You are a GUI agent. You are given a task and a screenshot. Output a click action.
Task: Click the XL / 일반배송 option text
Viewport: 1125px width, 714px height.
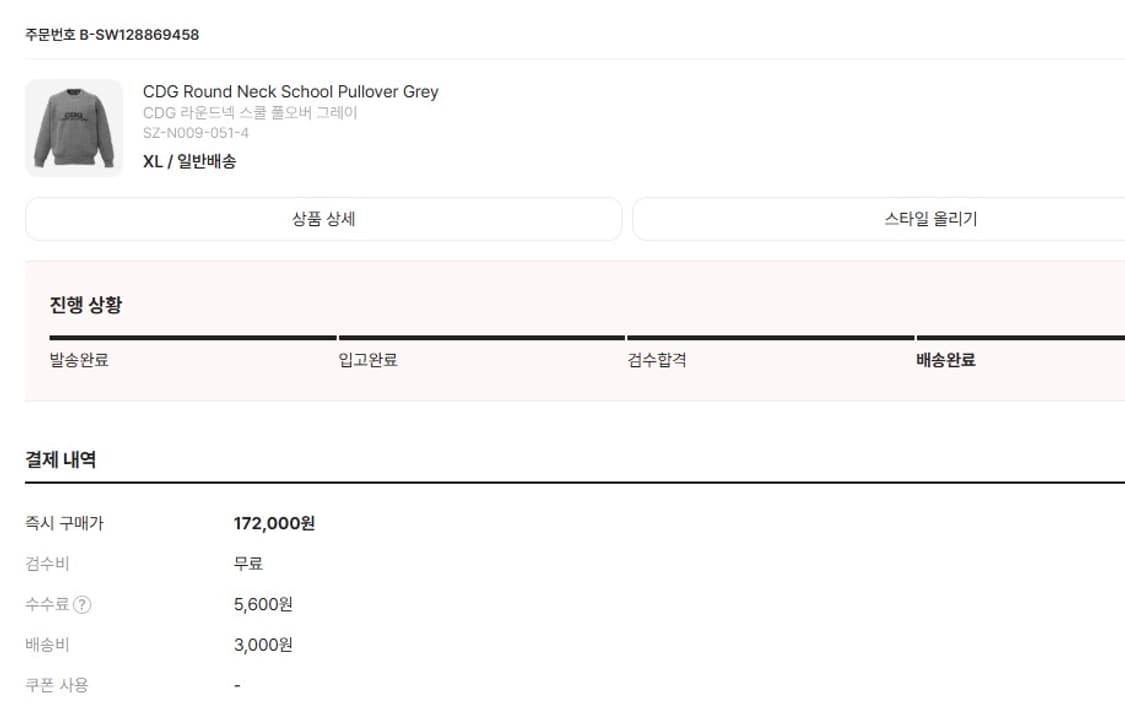pos(189,161)
